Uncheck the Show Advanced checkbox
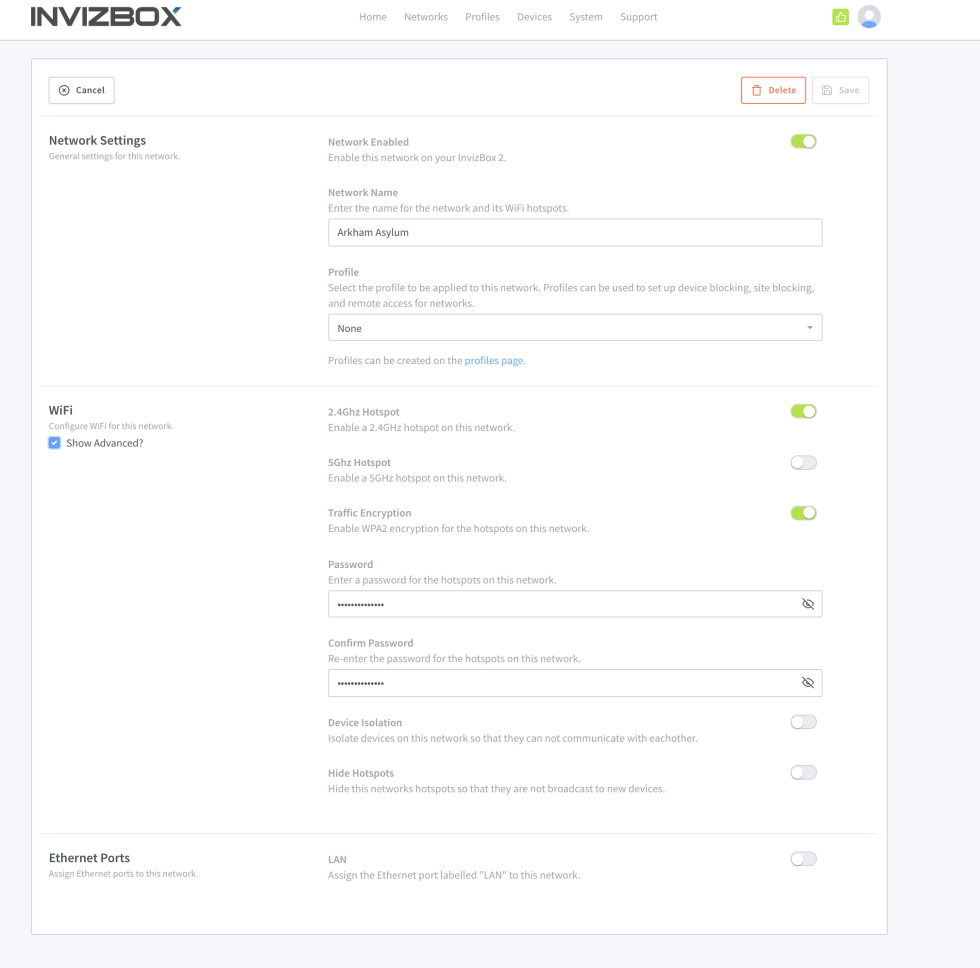Screen dimensions: 980x968 pyautogui.click(x=54, y=442)
